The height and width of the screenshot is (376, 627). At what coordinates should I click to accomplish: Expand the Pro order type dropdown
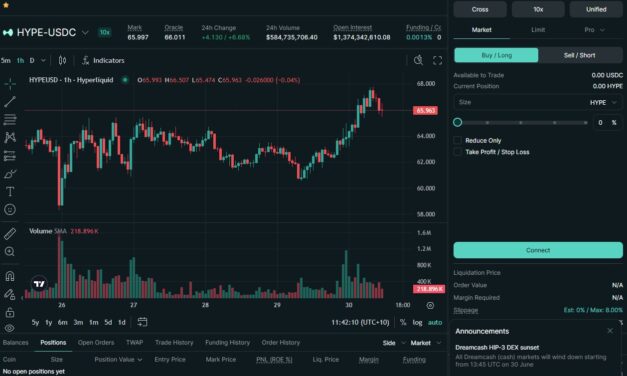pyautogui.click(x=594, y=30)
